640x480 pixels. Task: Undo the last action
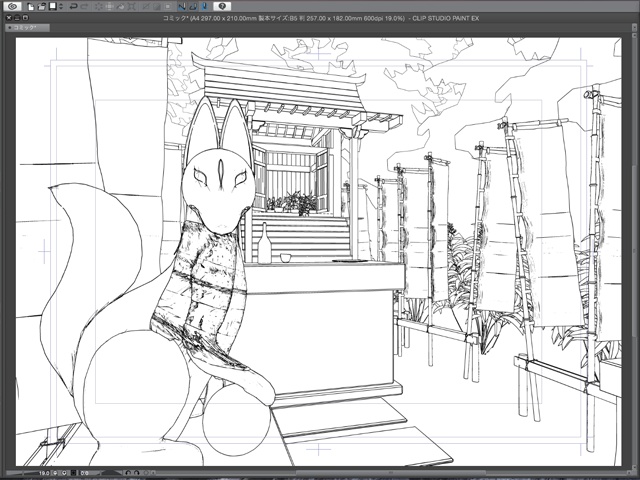[x=74, y=6]
